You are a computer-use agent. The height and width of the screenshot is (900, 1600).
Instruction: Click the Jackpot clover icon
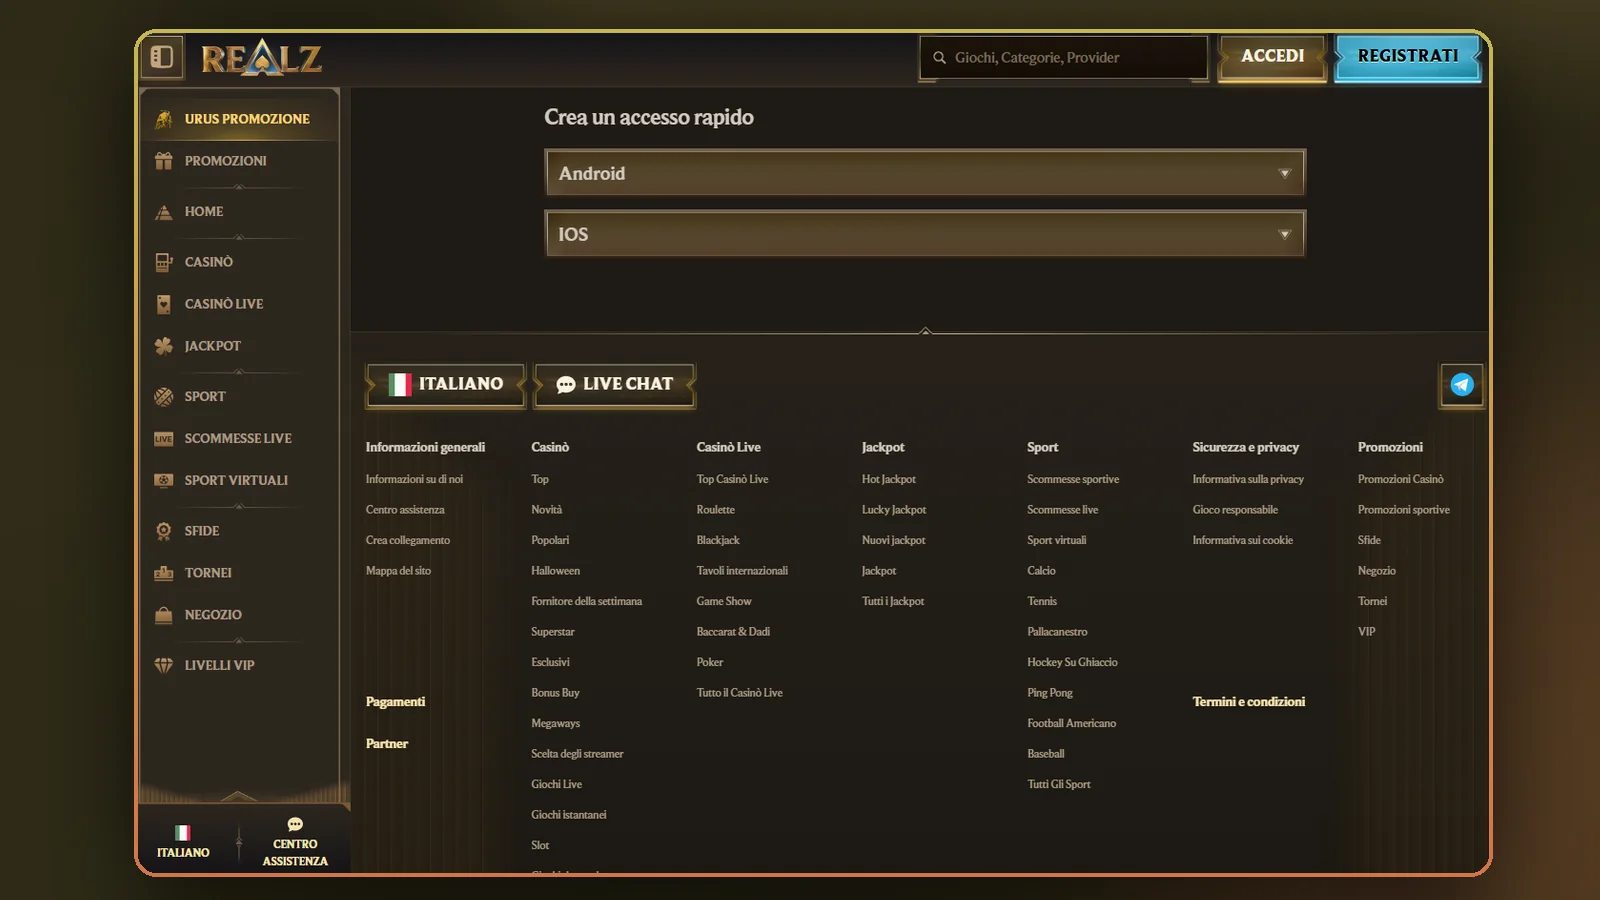click(x=164, y=346)
